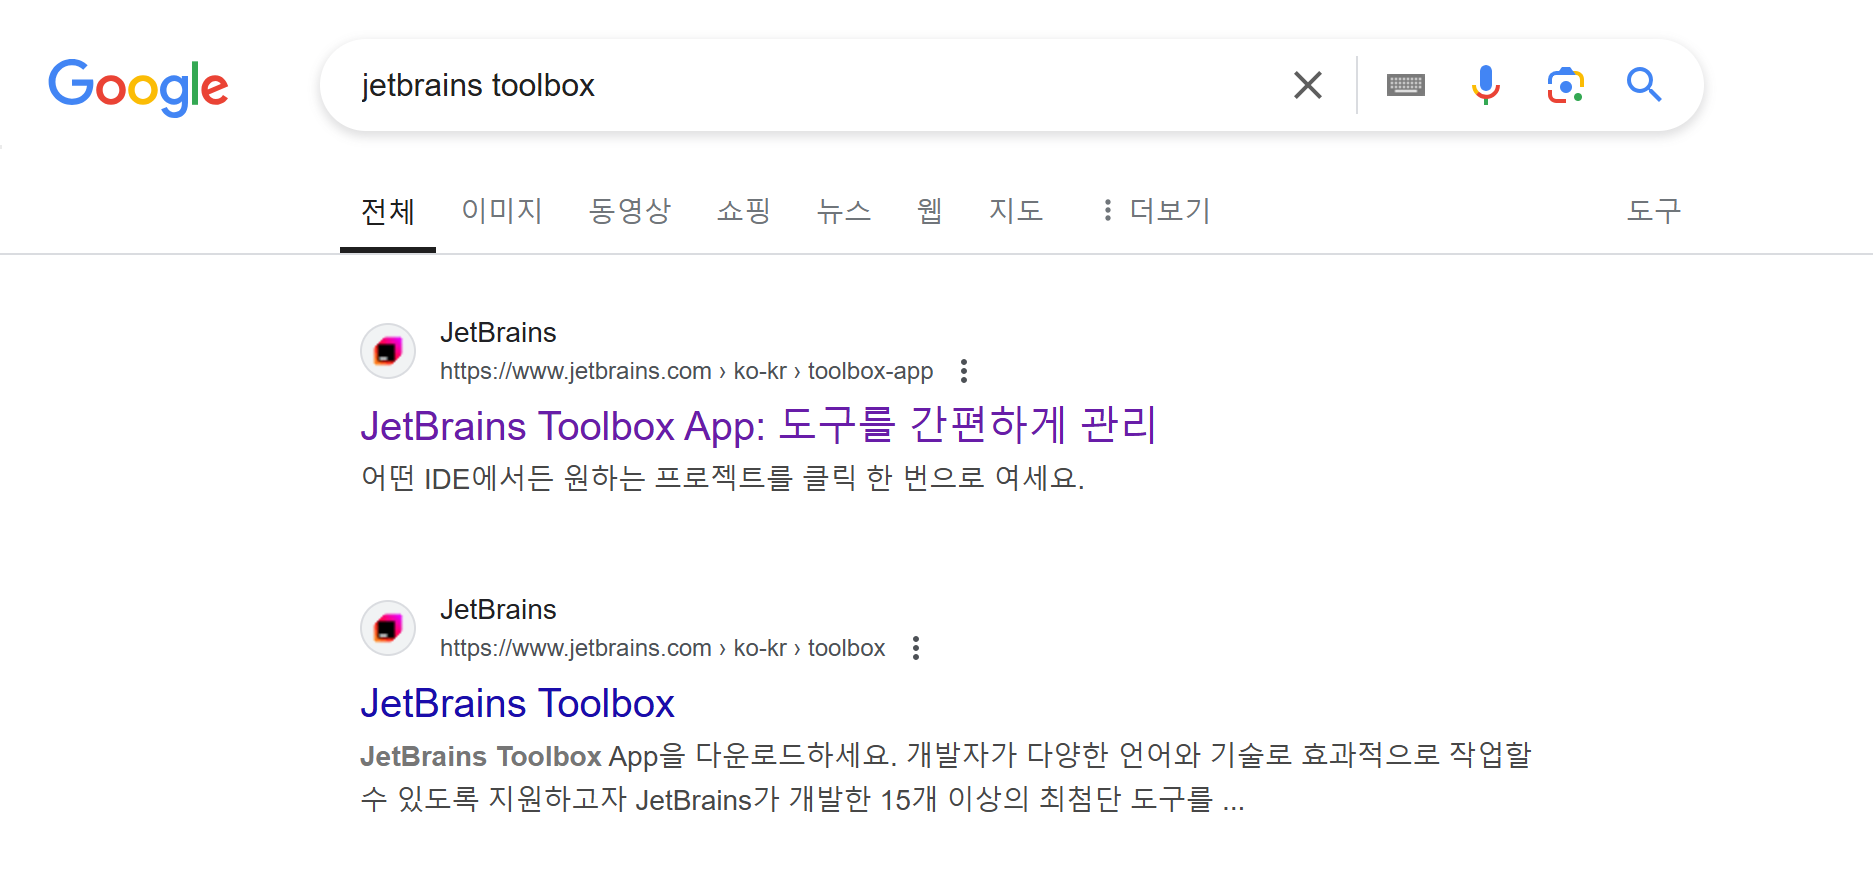Image resolution: width=1873 pixels, height=872 pixels.
Task: Expand the 더보기 more filters menu
Action: click(x=1155, y=210)
